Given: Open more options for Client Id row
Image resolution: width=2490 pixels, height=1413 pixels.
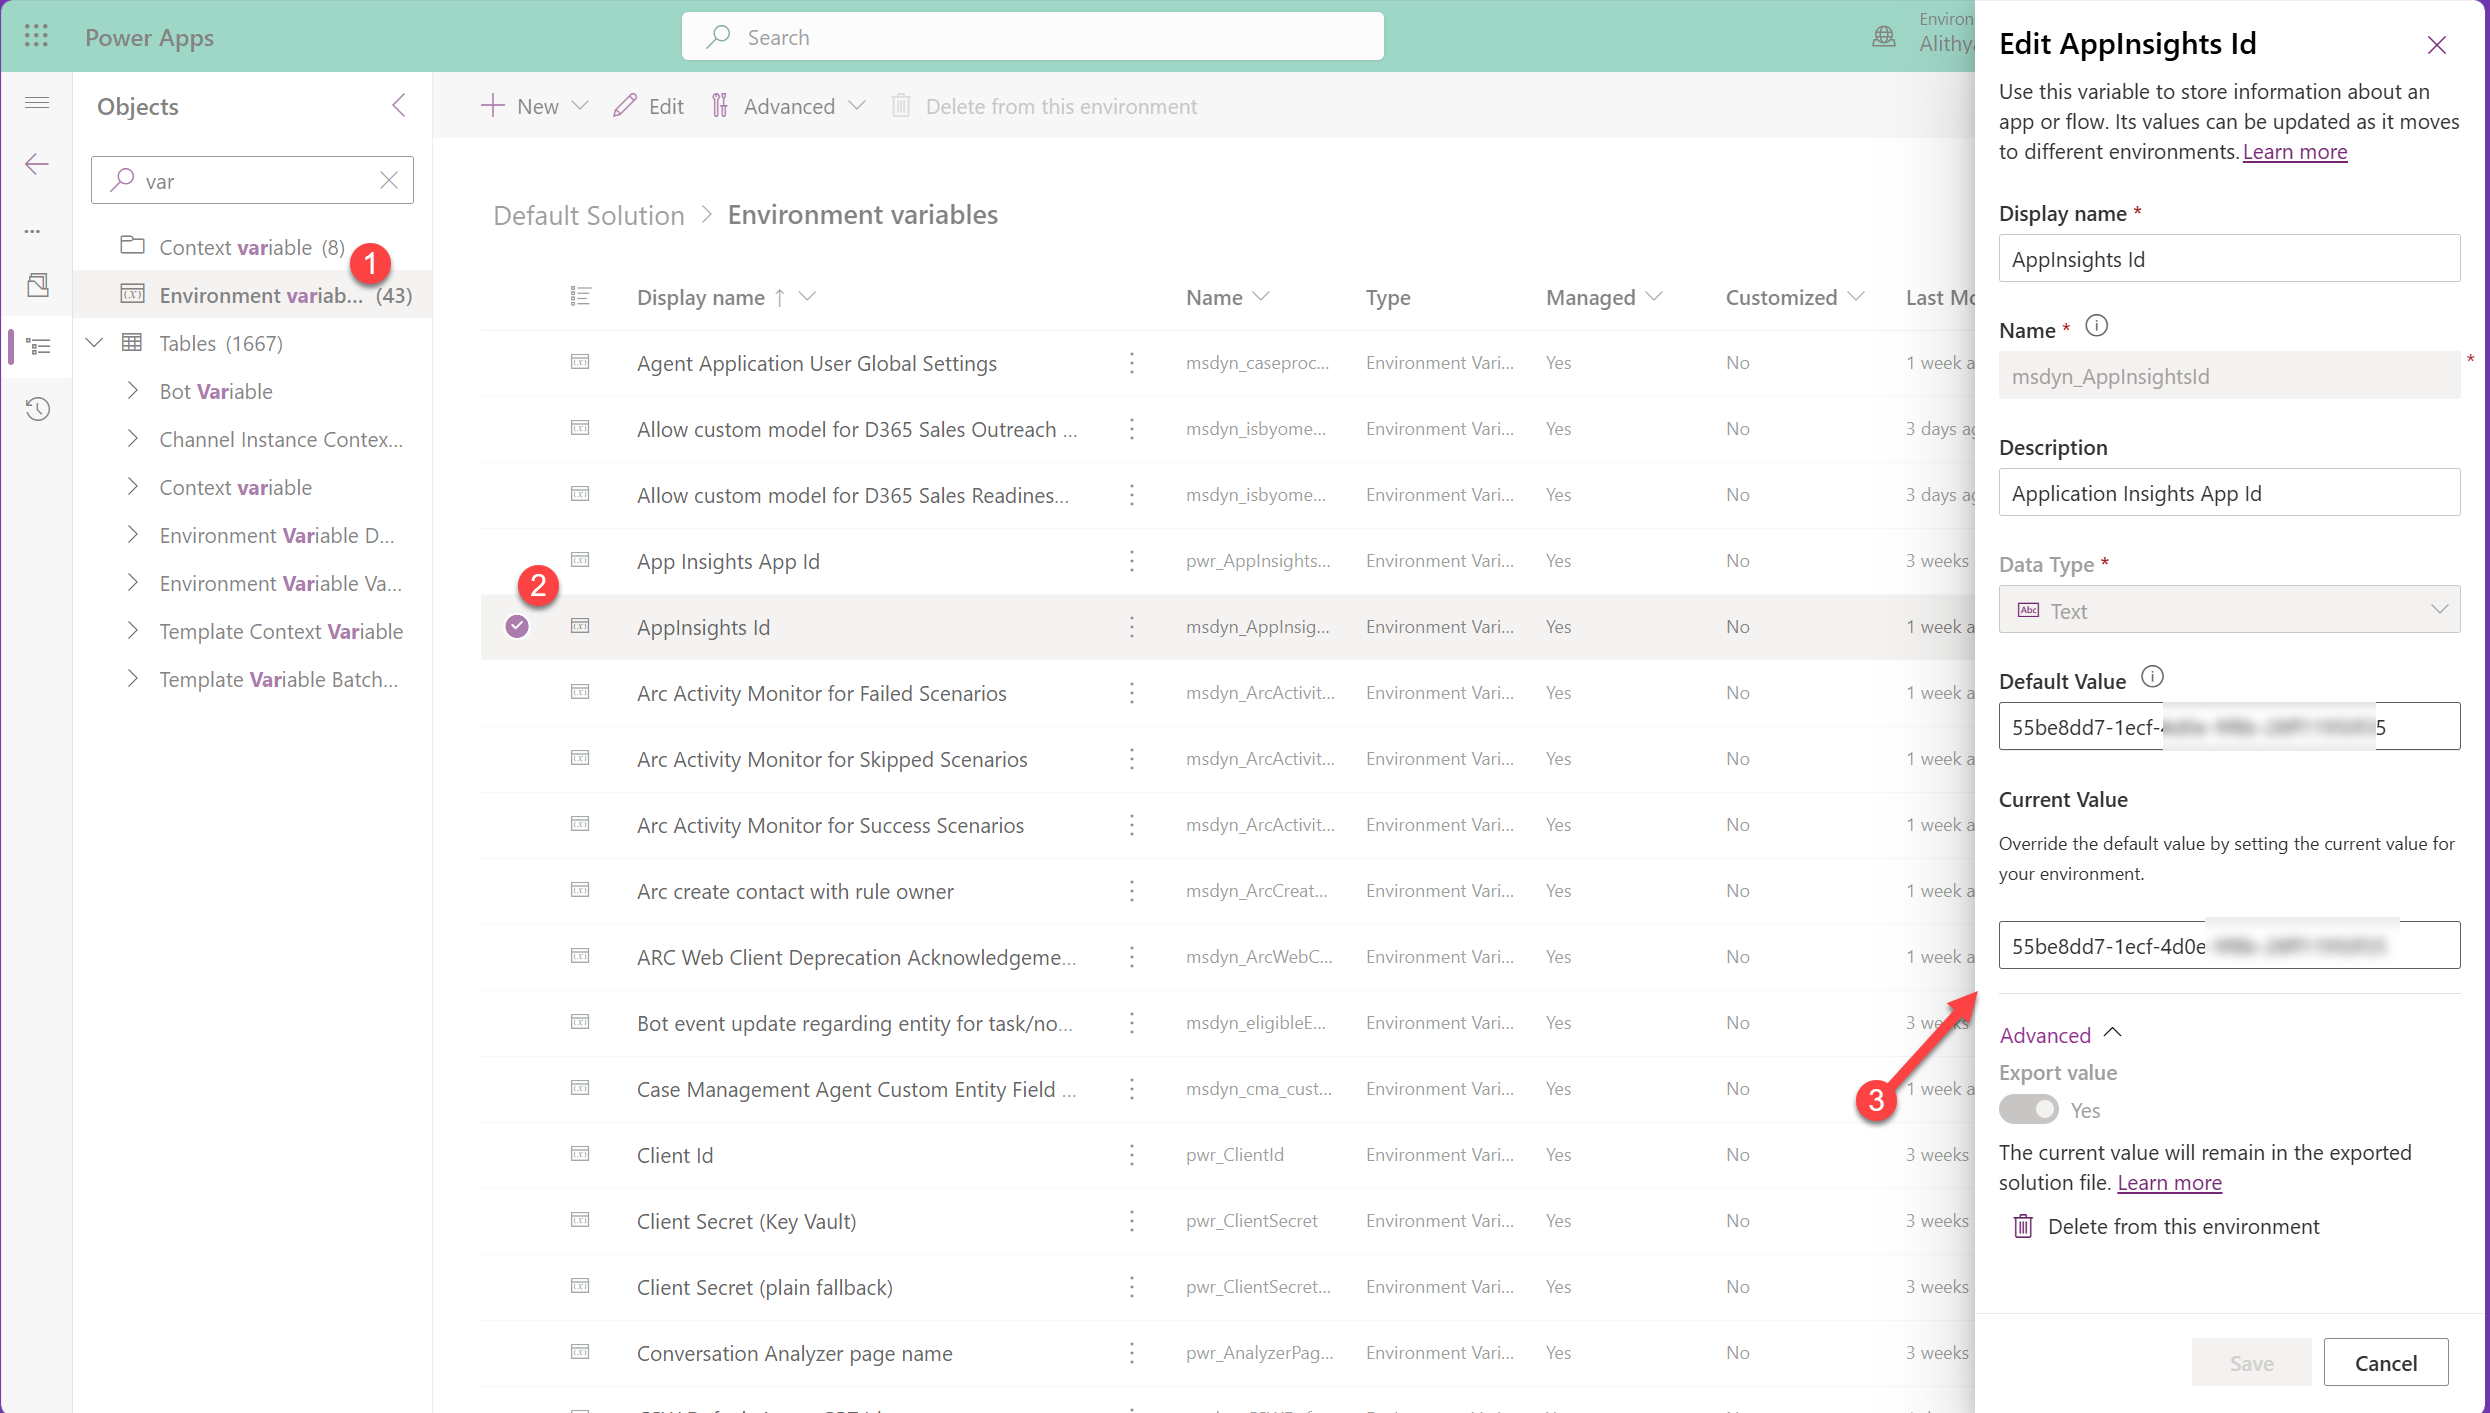Looking at the screenshot, I should [x=1132, y=1155].
